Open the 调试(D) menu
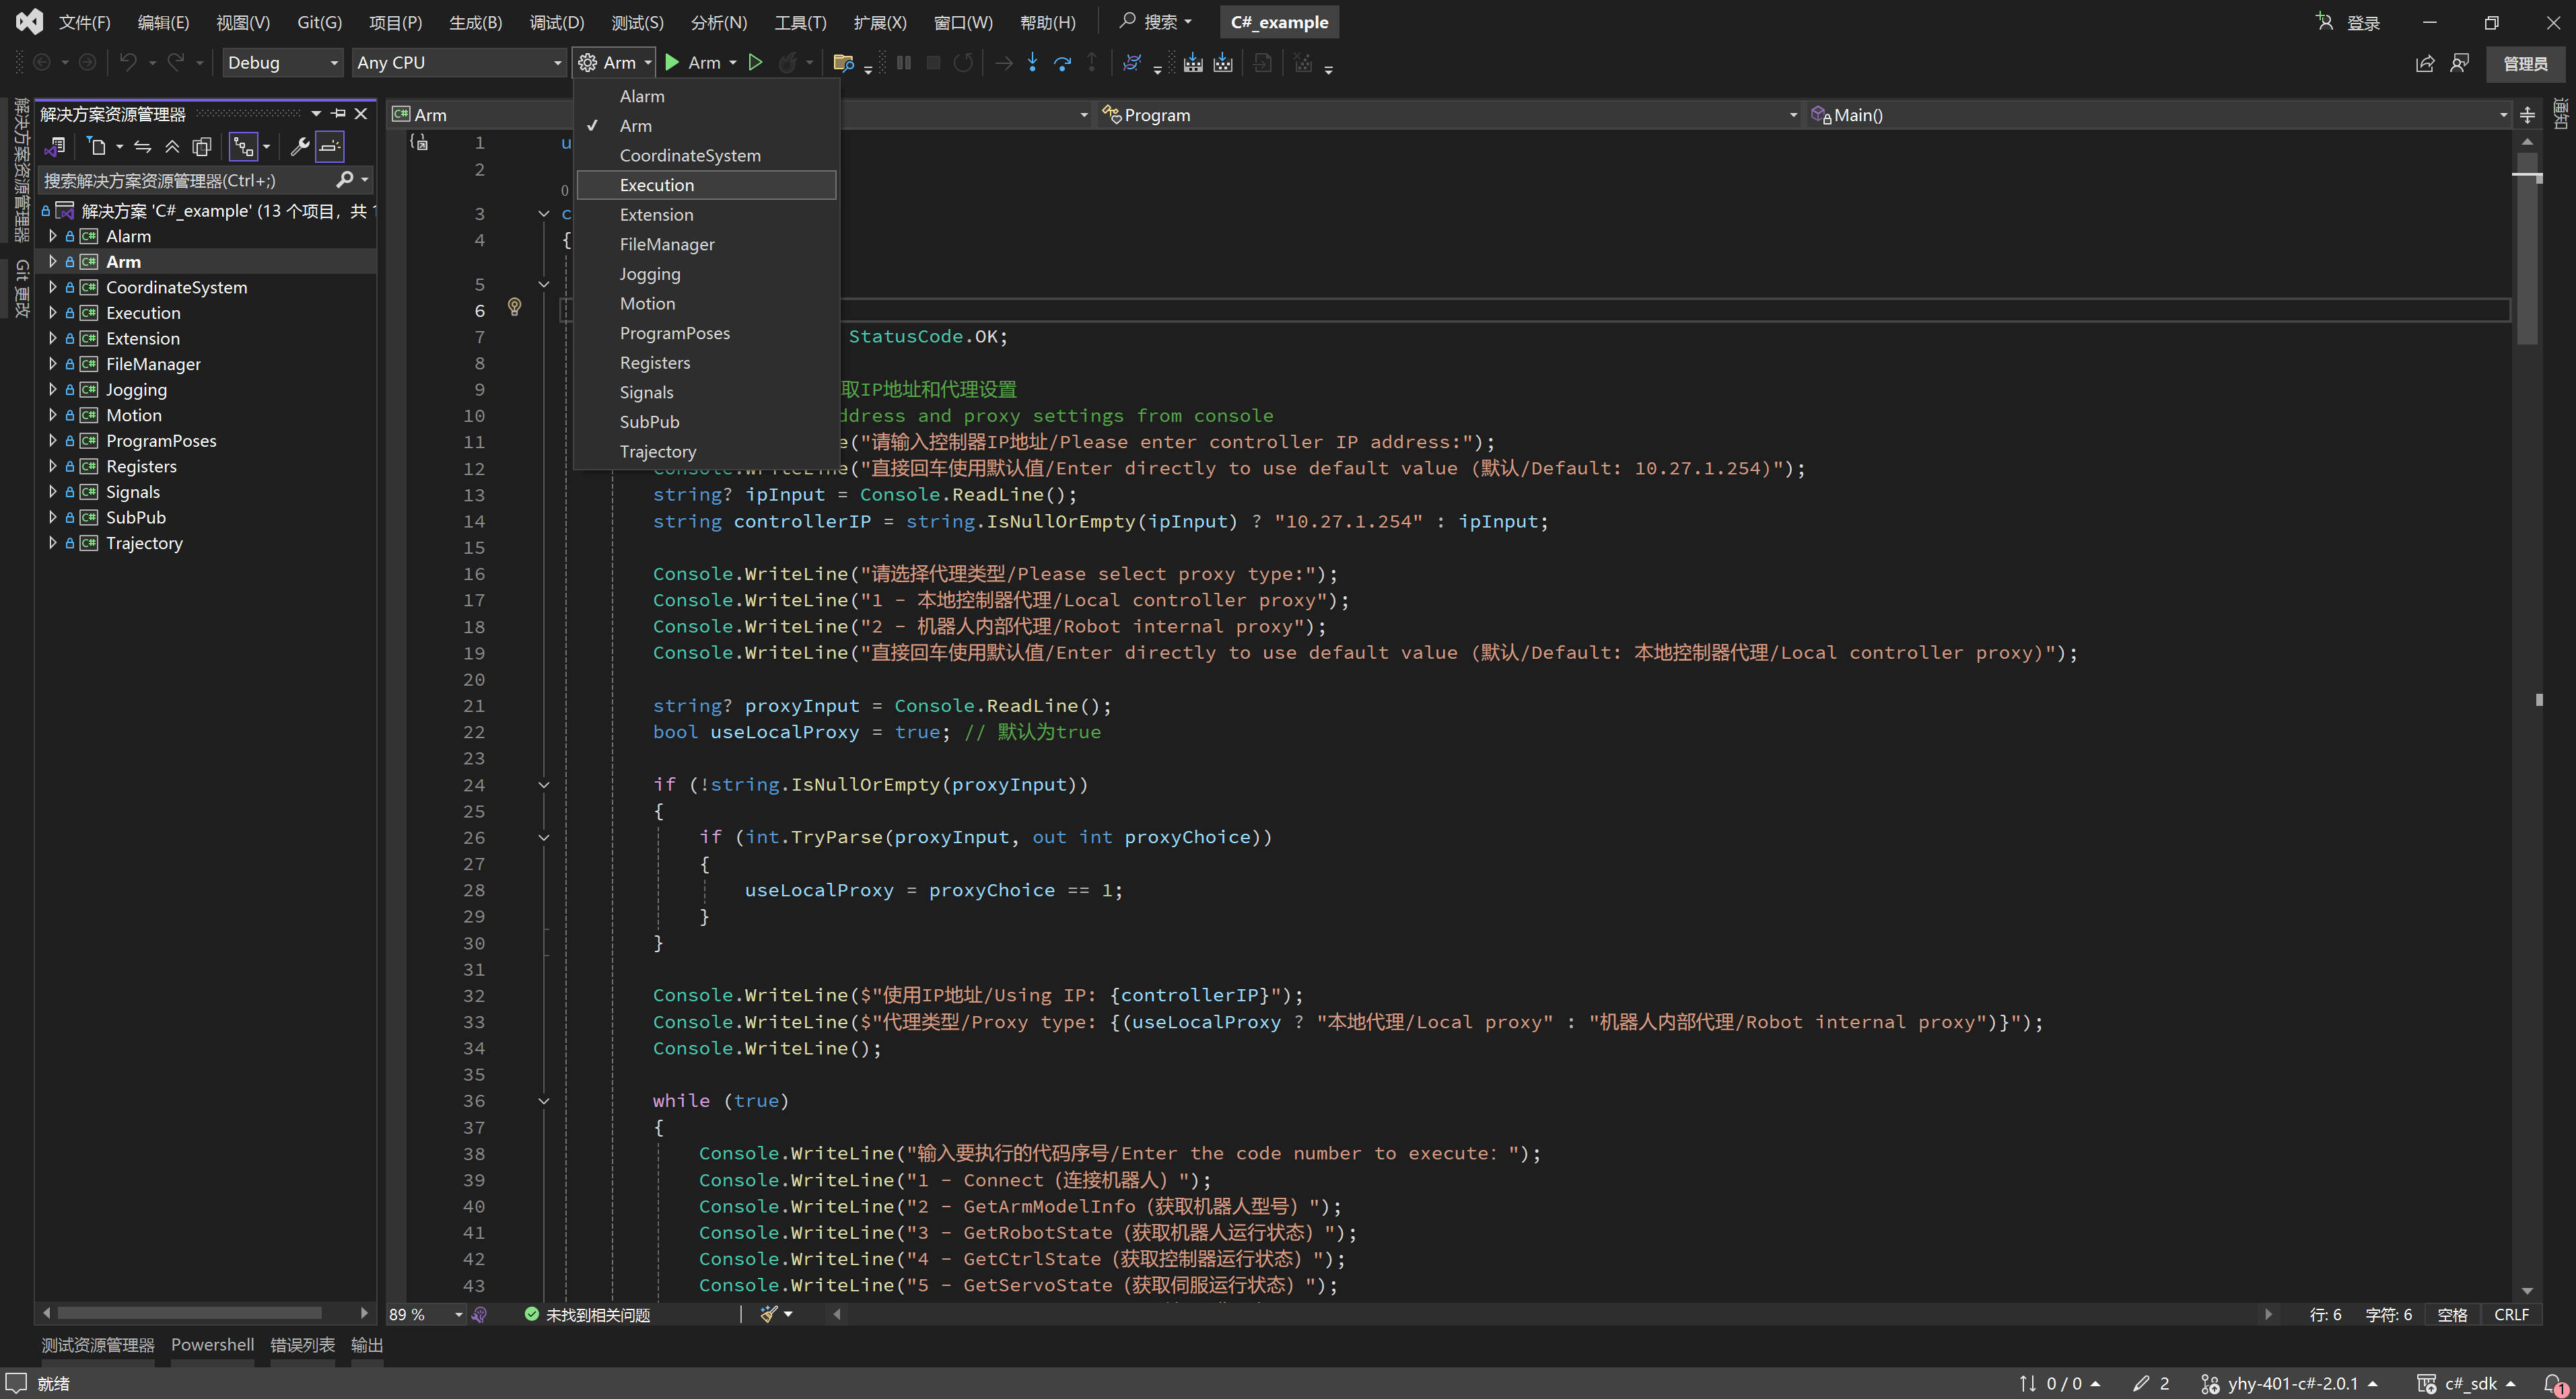 click(x=556, y=22)
